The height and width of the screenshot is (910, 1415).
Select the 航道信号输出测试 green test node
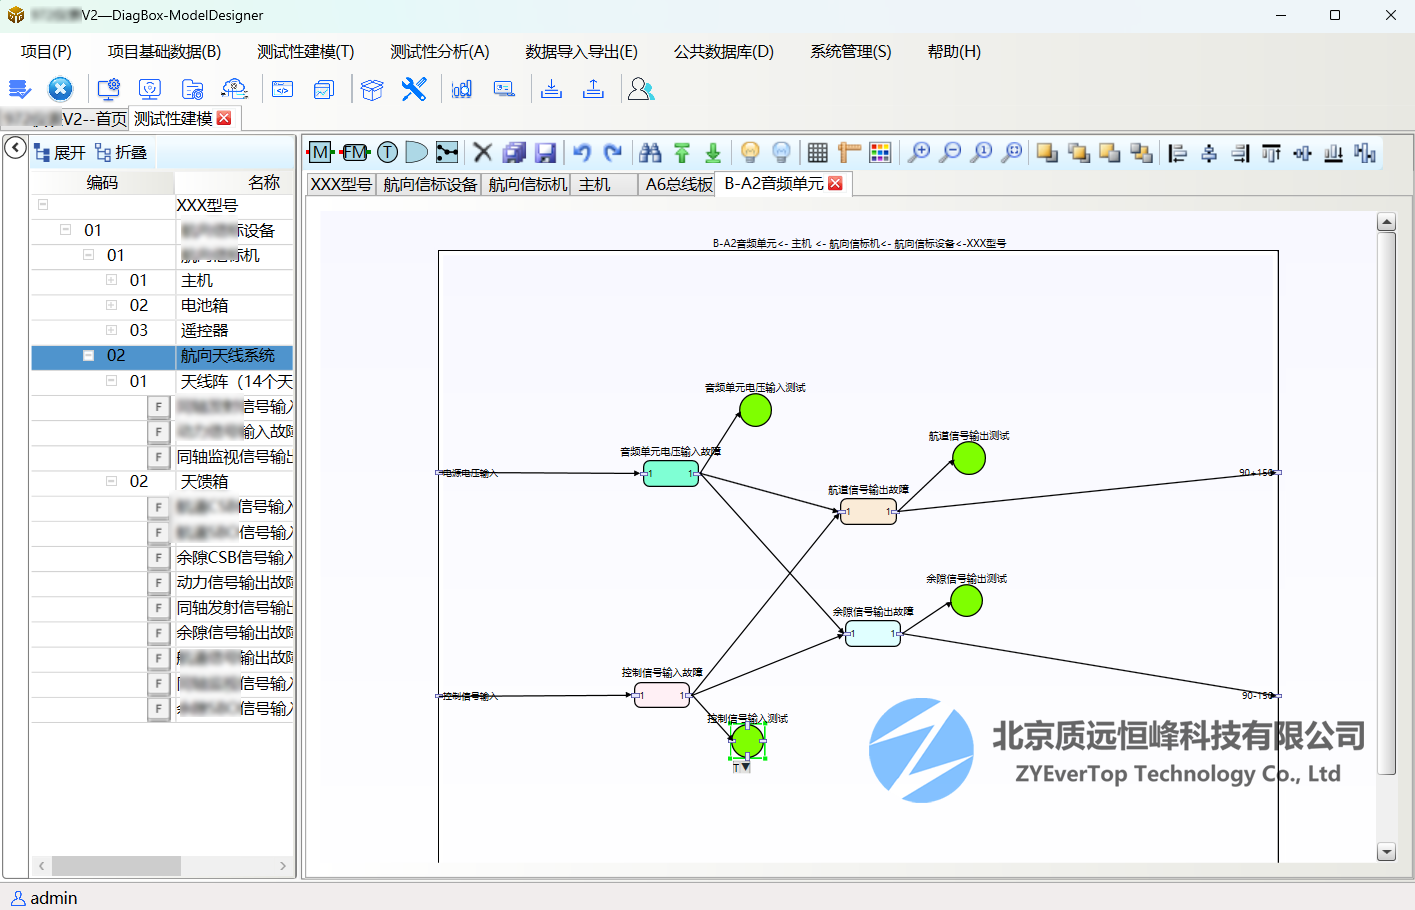[968, 458]
